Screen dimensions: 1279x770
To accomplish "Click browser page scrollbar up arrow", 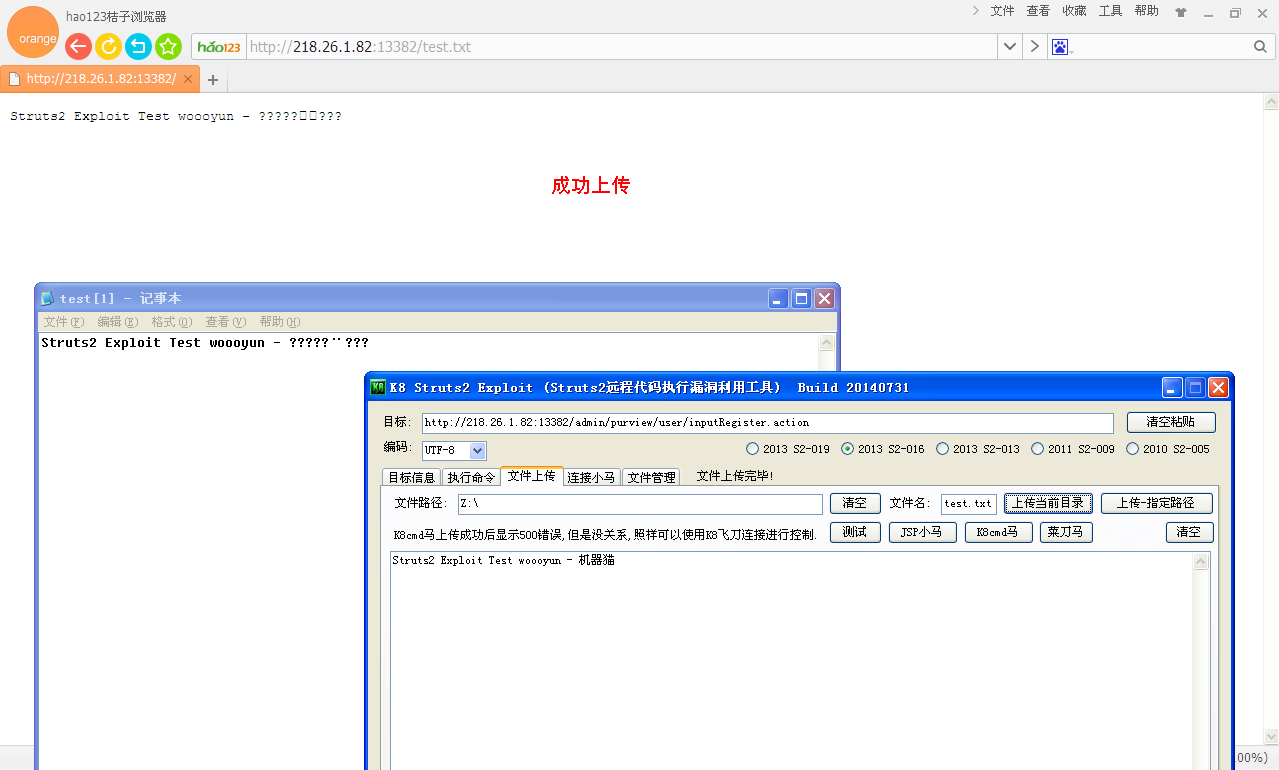I will [x=1271, y=101].
